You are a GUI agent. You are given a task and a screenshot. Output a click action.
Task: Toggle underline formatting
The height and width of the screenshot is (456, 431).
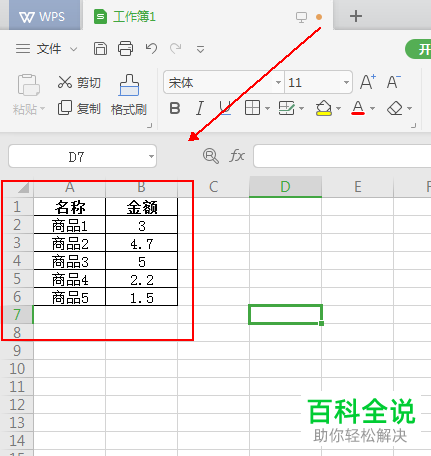click(x=225, y=108)
